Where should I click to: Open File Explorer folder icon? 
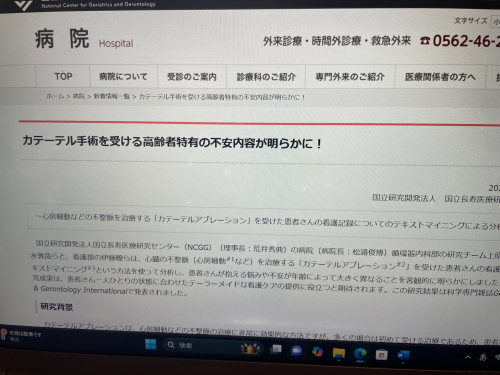pyautogui.click(x=339, y=353)
